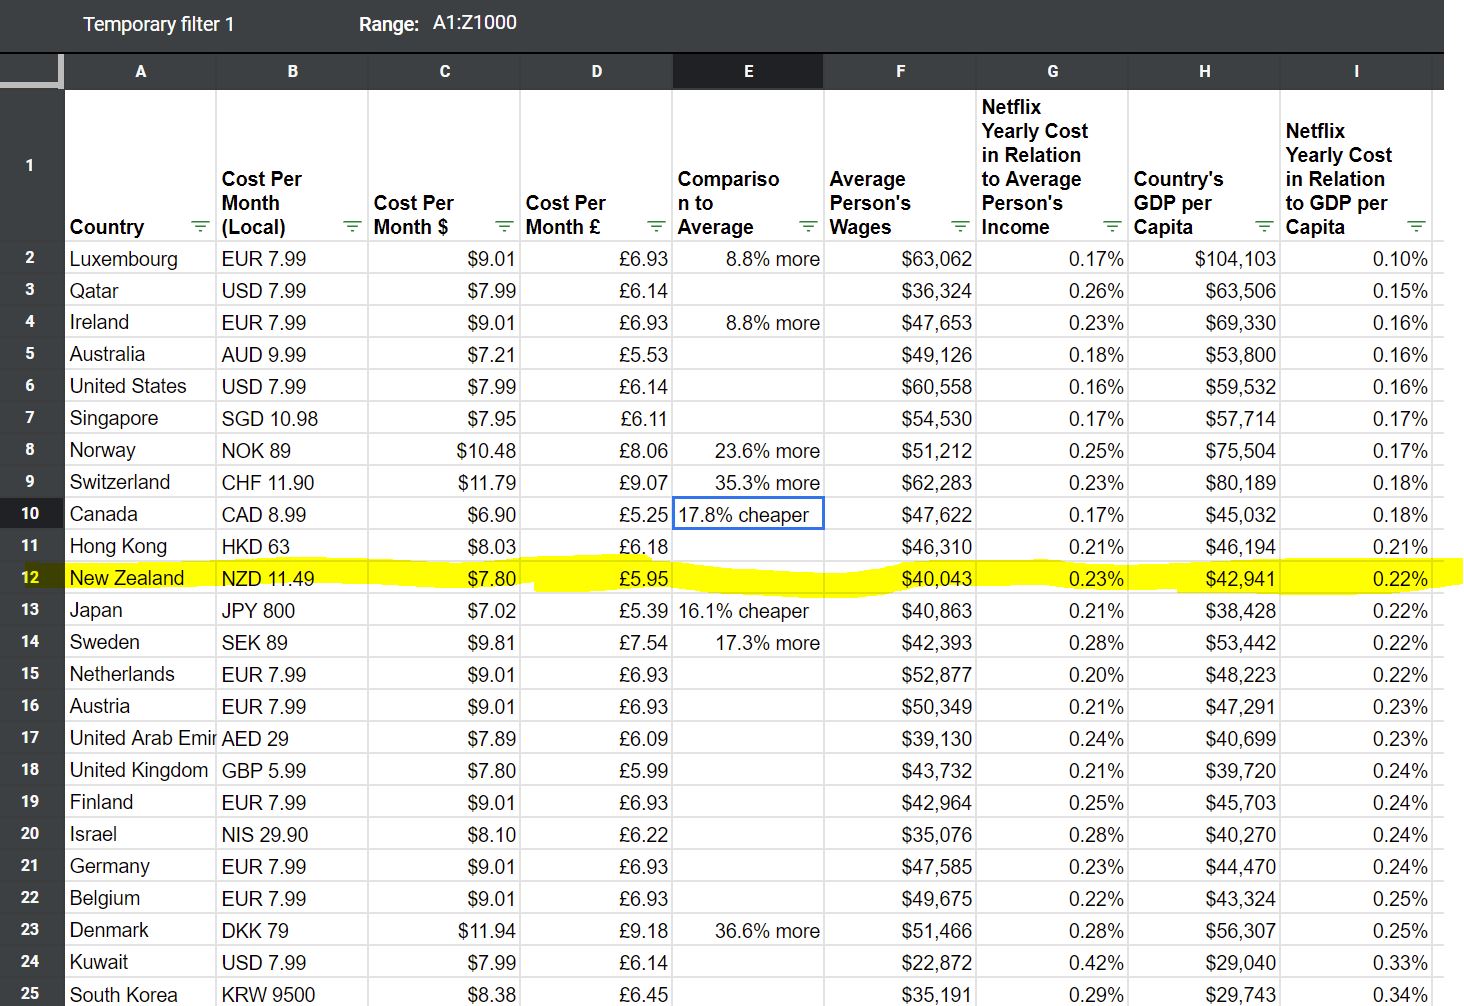Open Country's GDP per Capita filter

[1264, 227]
